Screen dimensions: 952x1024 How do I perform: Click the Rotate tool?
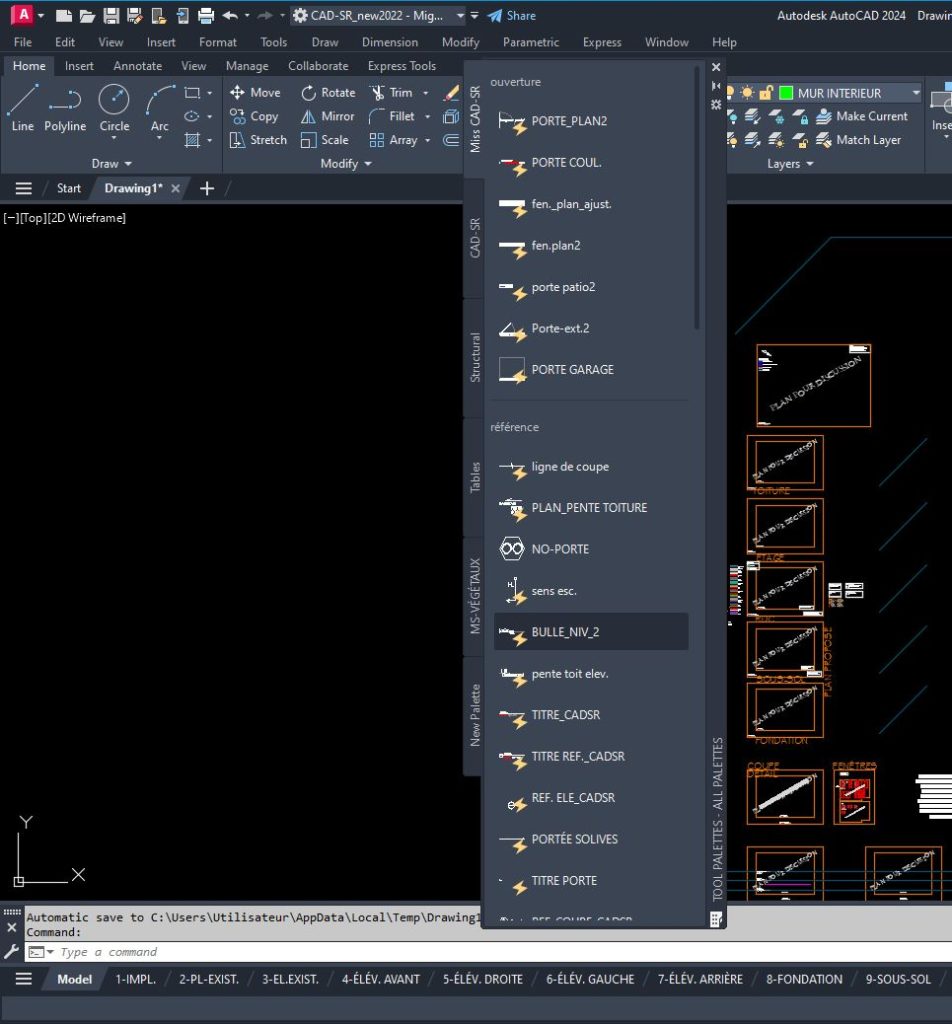pos(328,92)
